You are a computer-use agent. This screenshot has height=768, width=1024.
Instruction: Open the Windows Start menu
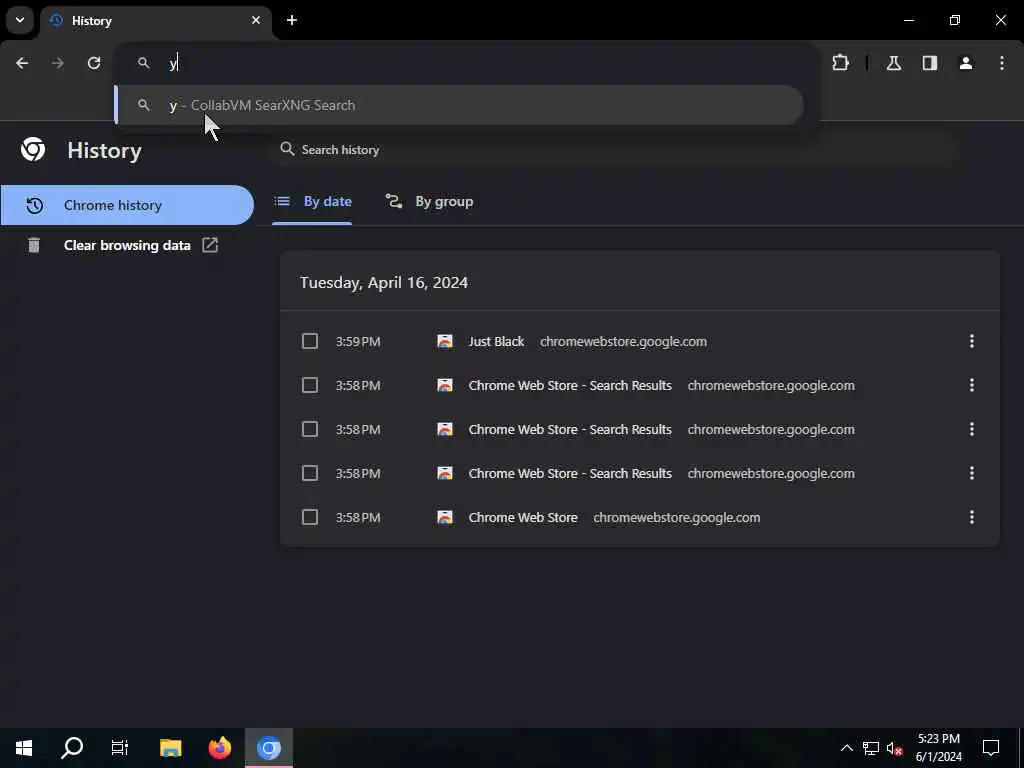[x=24, y=748]
